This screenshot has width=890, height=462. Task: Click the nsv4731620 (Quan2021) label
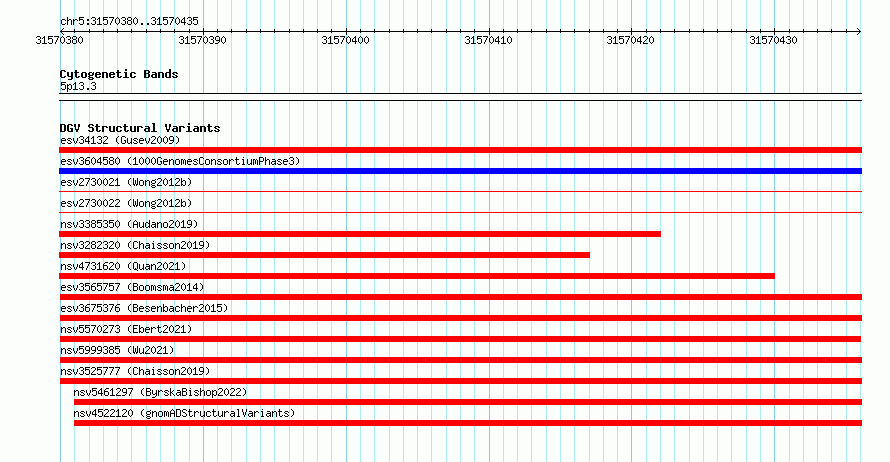(x=123, y=266)
